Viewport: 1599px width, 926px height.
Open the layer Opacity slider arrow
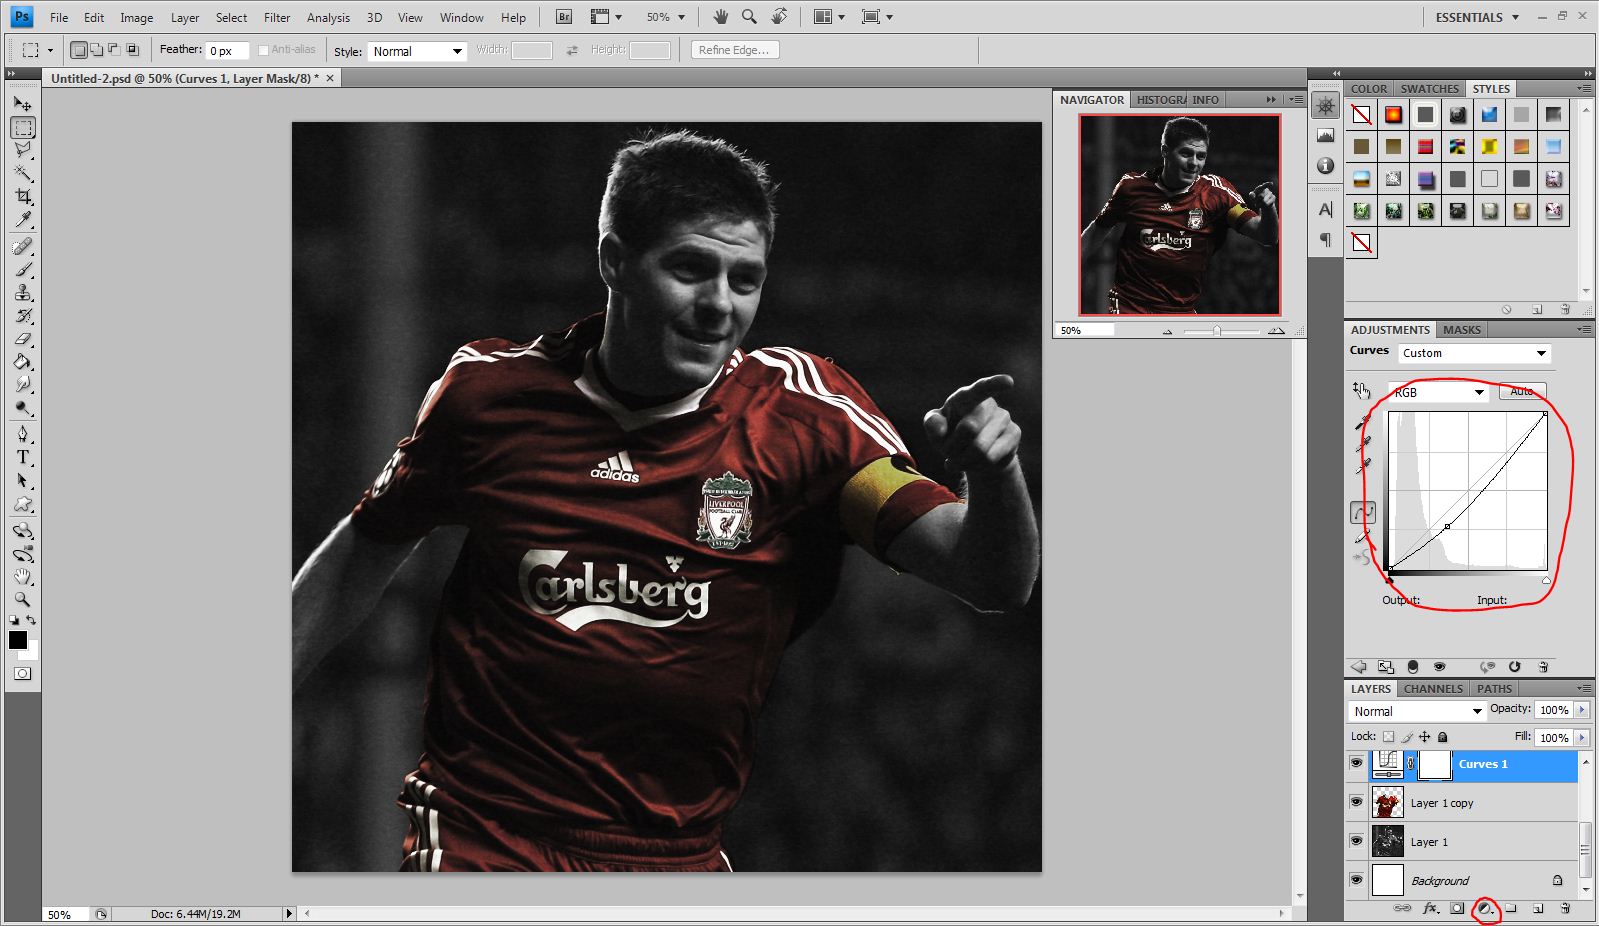click(1582, 709)
